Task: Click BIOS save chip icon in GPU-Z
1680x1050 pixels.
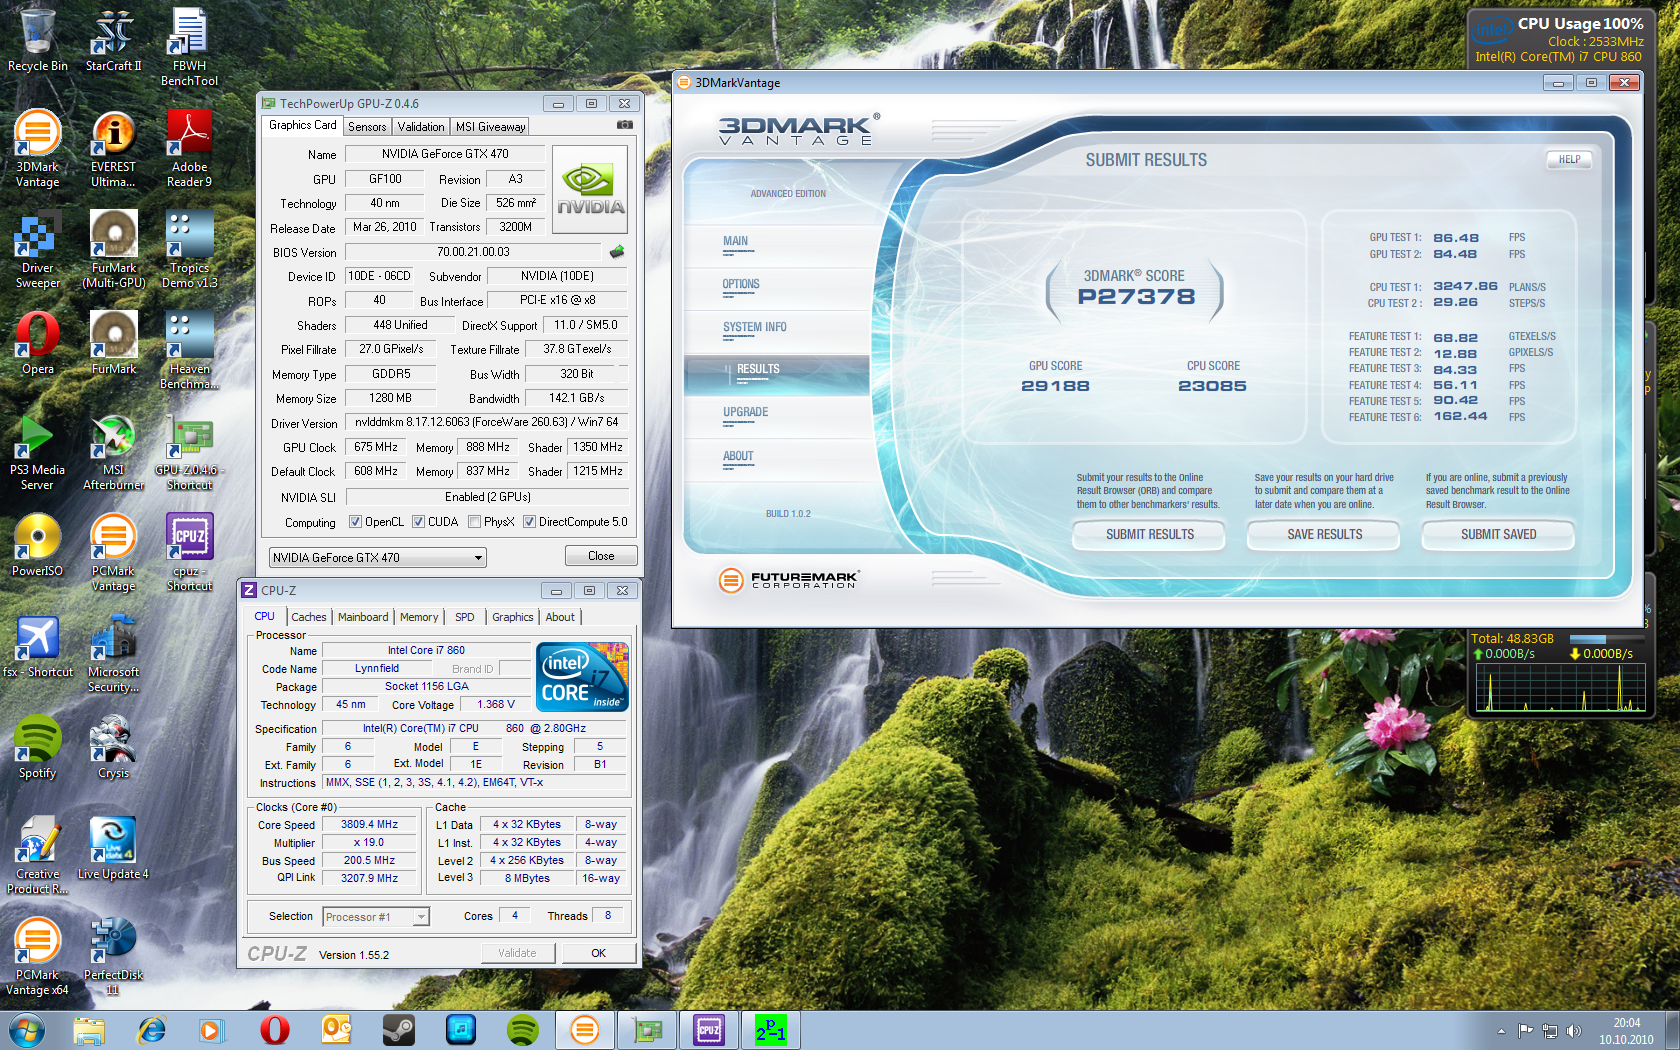Action: [x=617, y=252]
